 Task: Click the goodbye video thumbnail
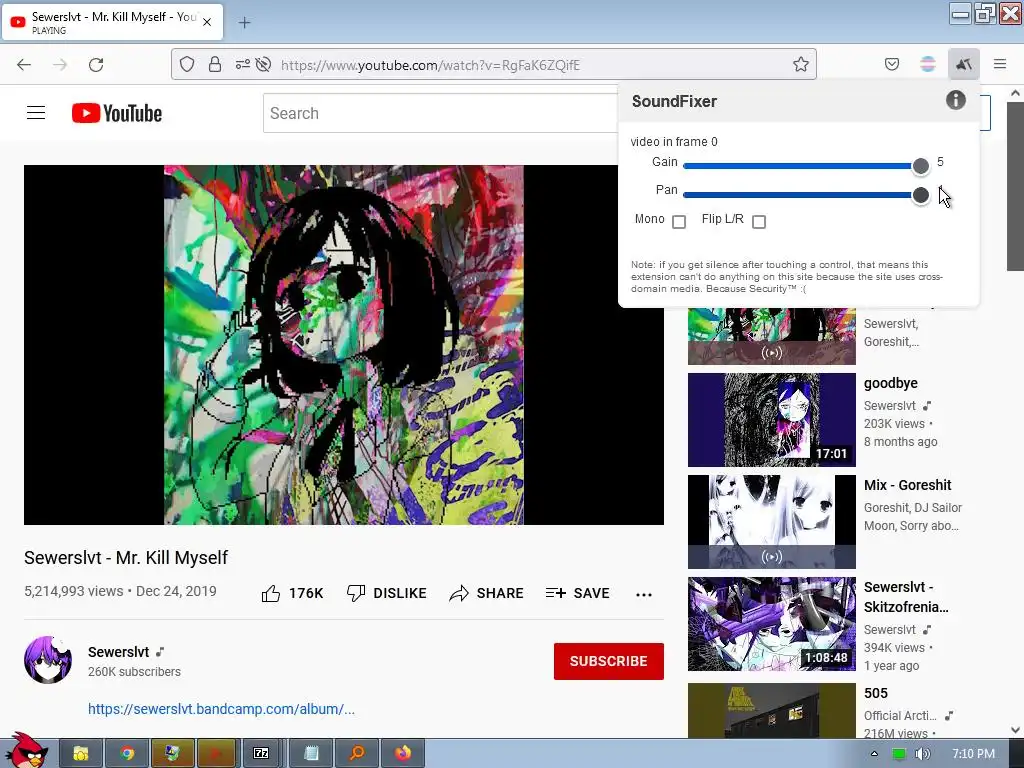click(771, 420)
